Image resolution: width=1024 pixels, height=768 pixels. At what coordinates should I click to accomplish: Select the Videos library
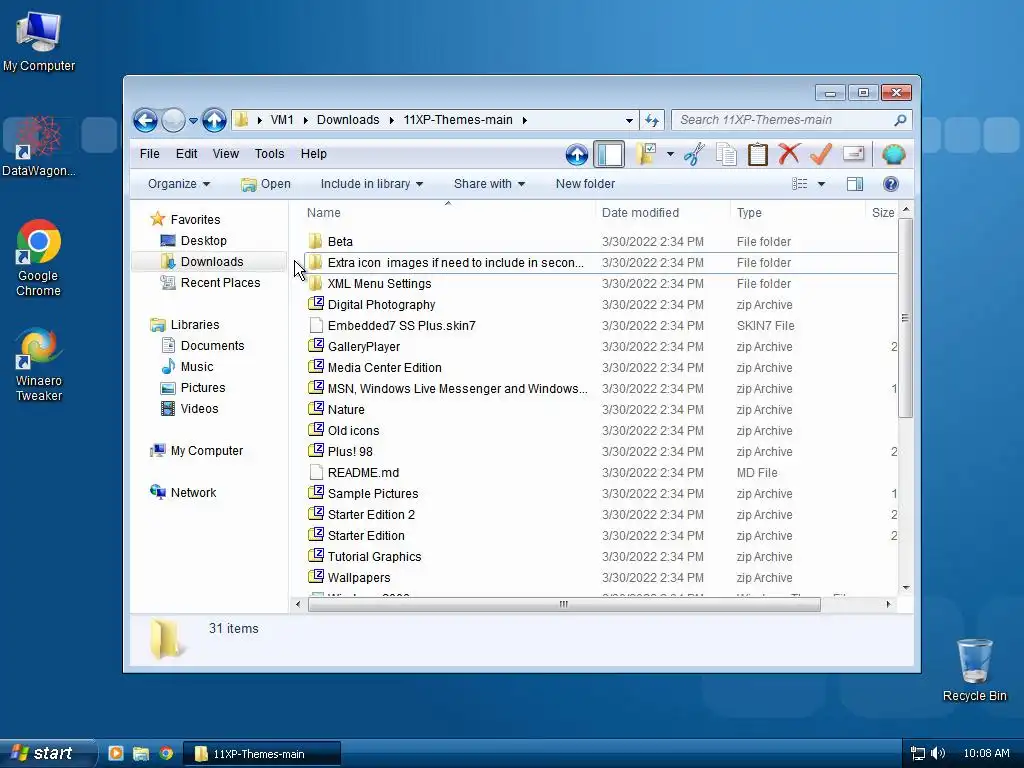[199, 409]
